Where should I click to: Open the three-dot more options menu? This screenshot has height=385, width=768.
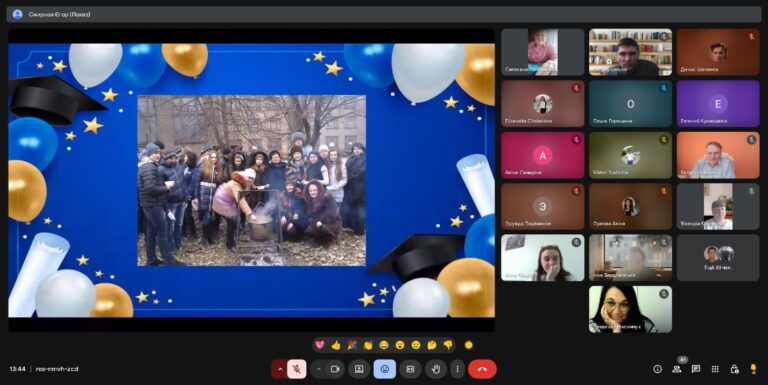(457, 369)
